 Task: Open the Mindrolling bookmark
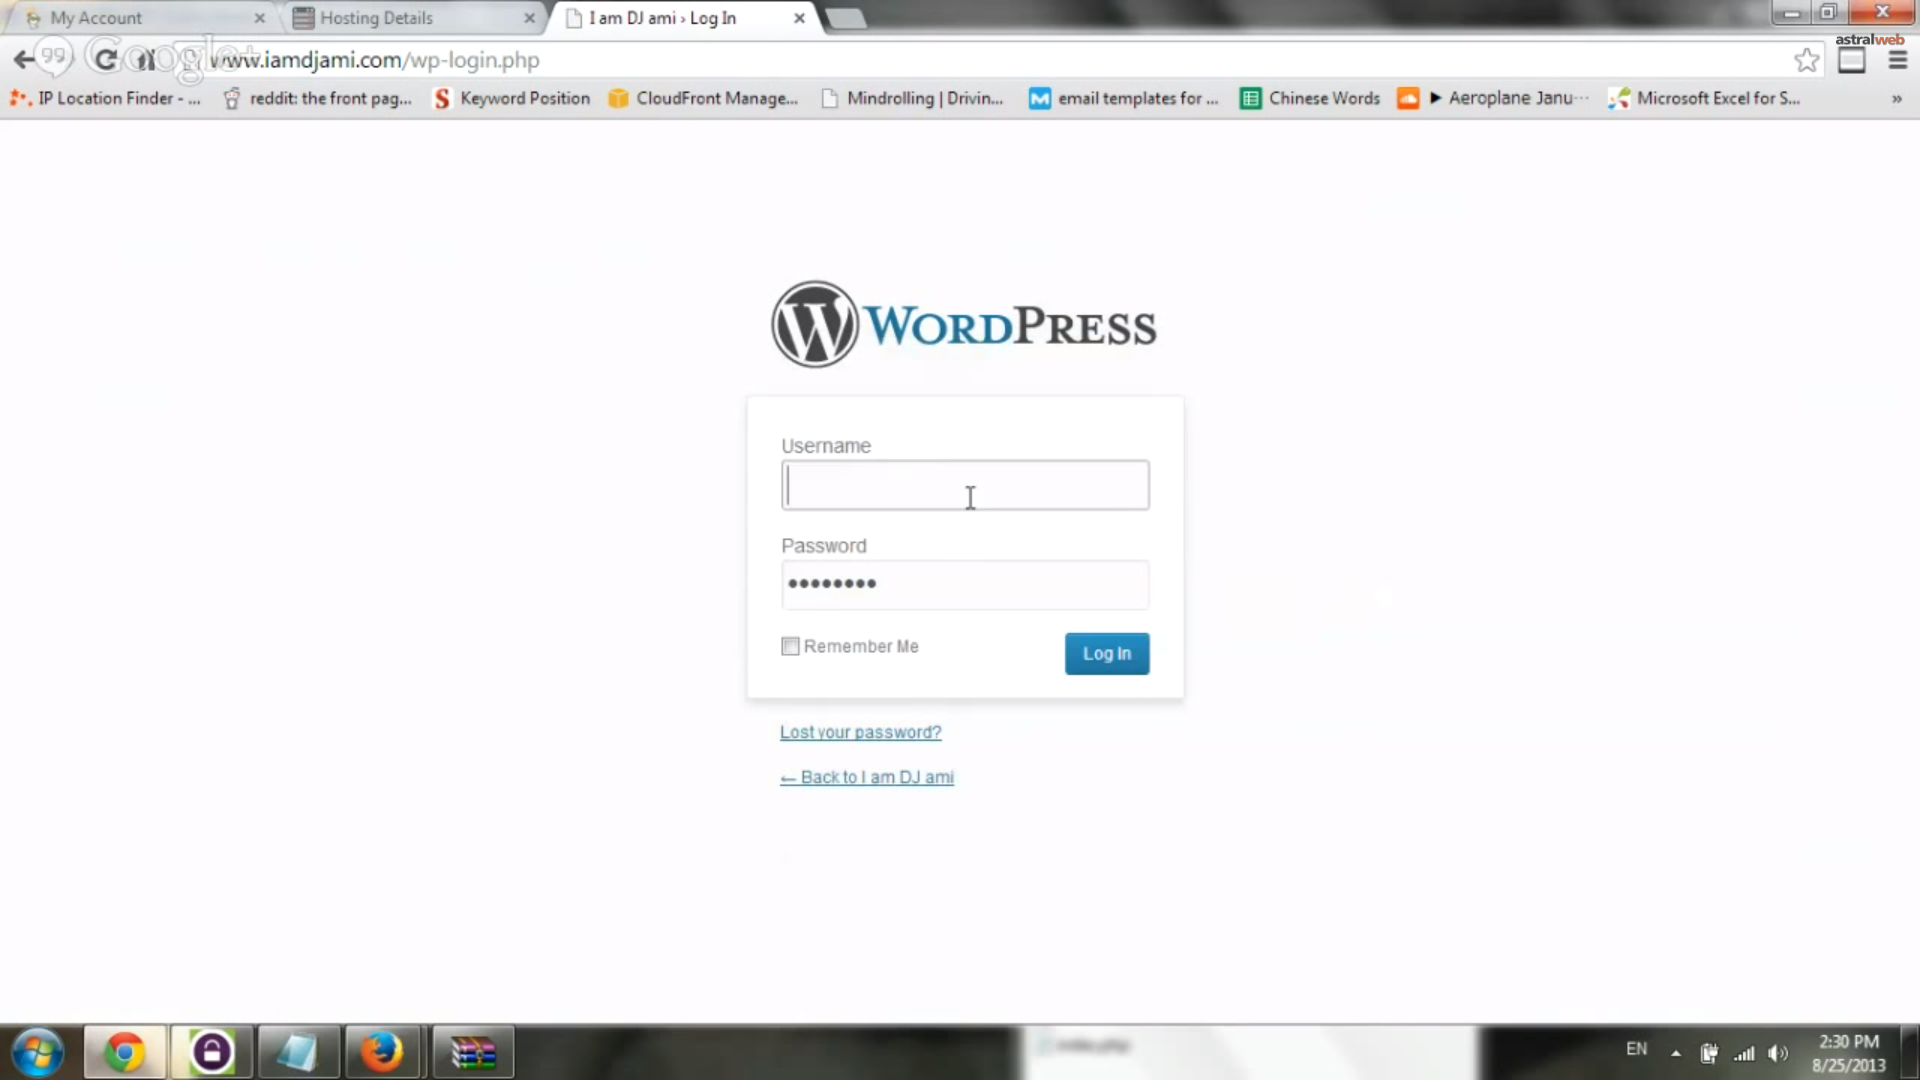(912, 98)
